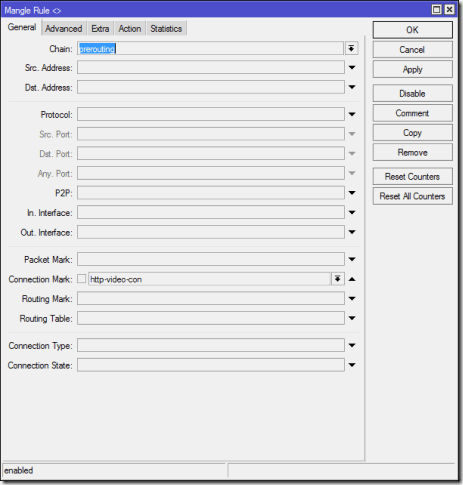Click the Chain input field
The image size is (463, 485).
(210, 49)
